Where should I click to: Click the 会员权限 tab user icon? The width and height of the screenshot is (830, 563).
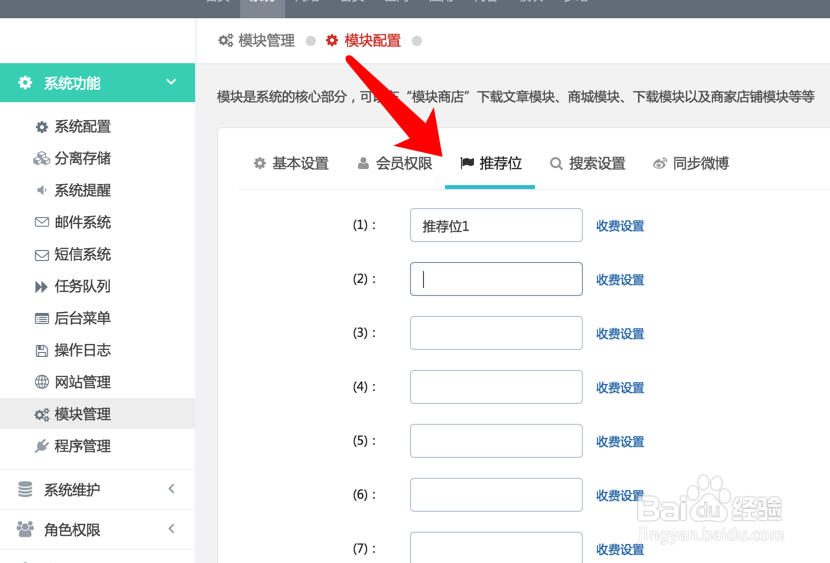(363, 163)
